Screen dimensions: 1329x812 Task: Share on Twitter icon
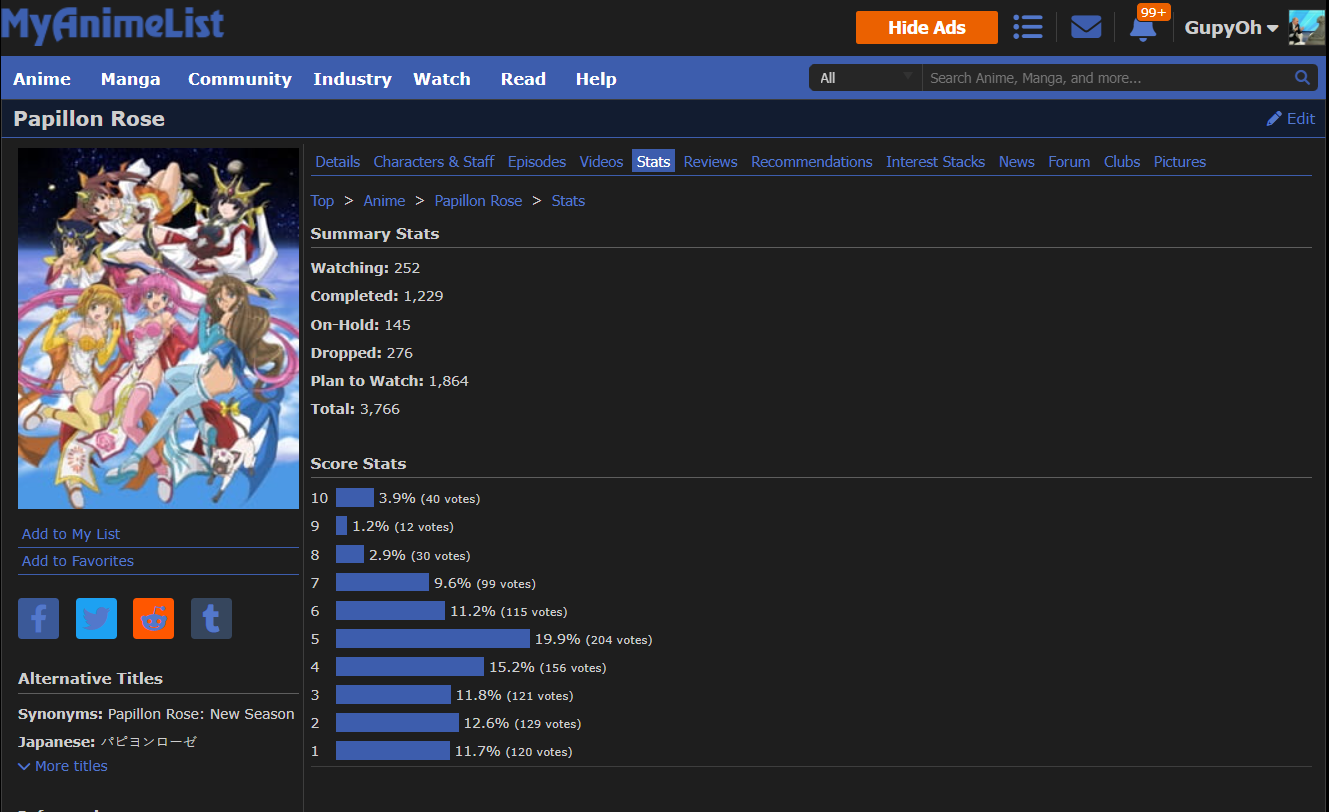coord(96,619)
